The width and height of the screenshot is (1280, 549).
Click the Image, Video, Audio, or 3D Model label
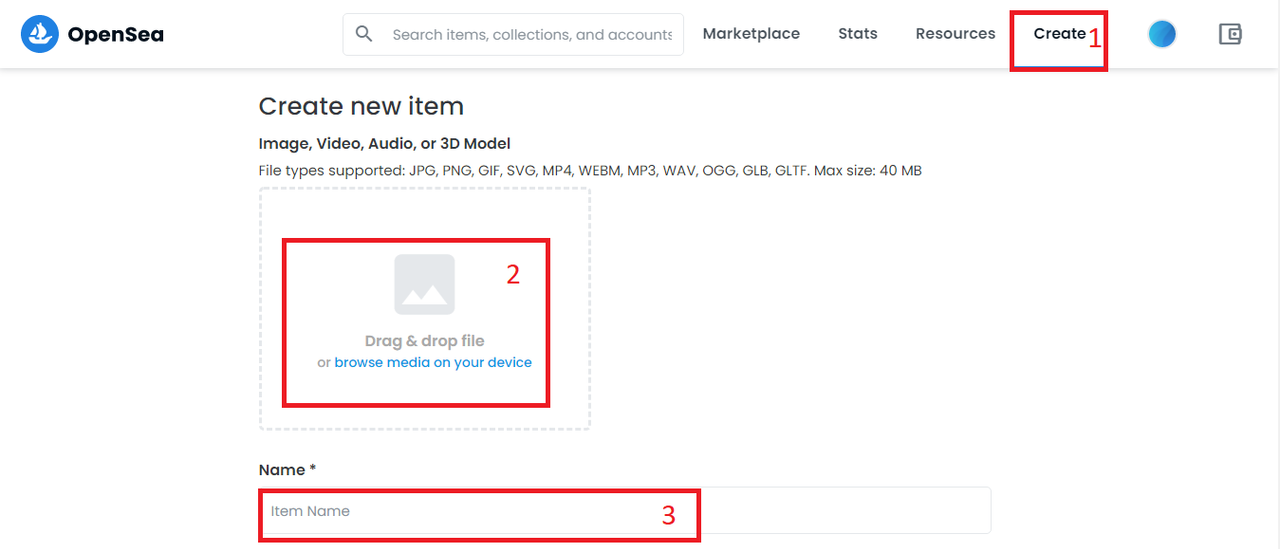click(385, 144)
